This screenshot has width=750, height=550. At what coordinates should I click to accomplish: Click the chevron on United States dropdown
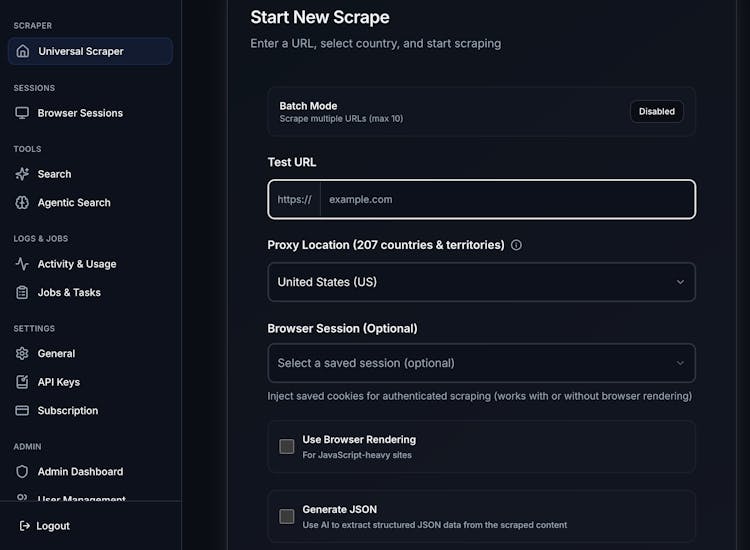pos(680,282)
